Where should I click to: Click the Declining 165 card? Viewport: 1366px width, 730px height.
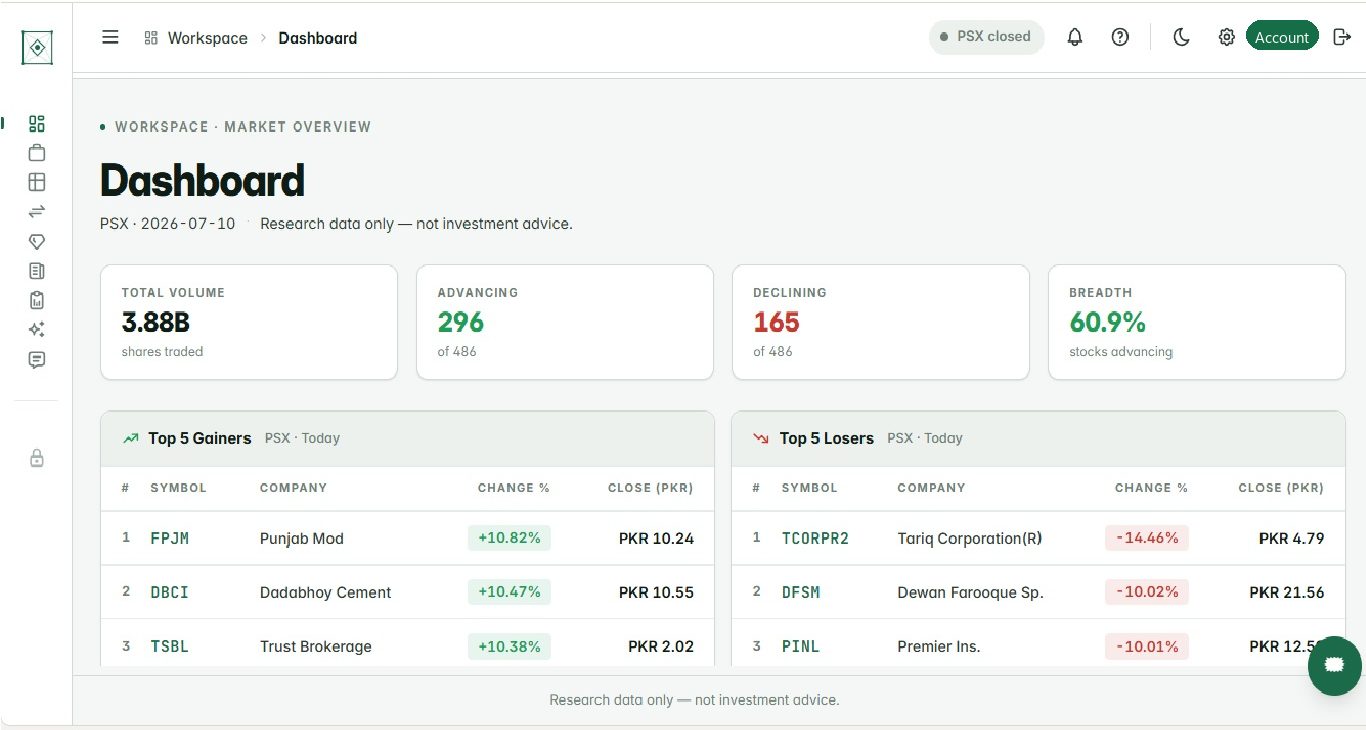click(881, 322)
